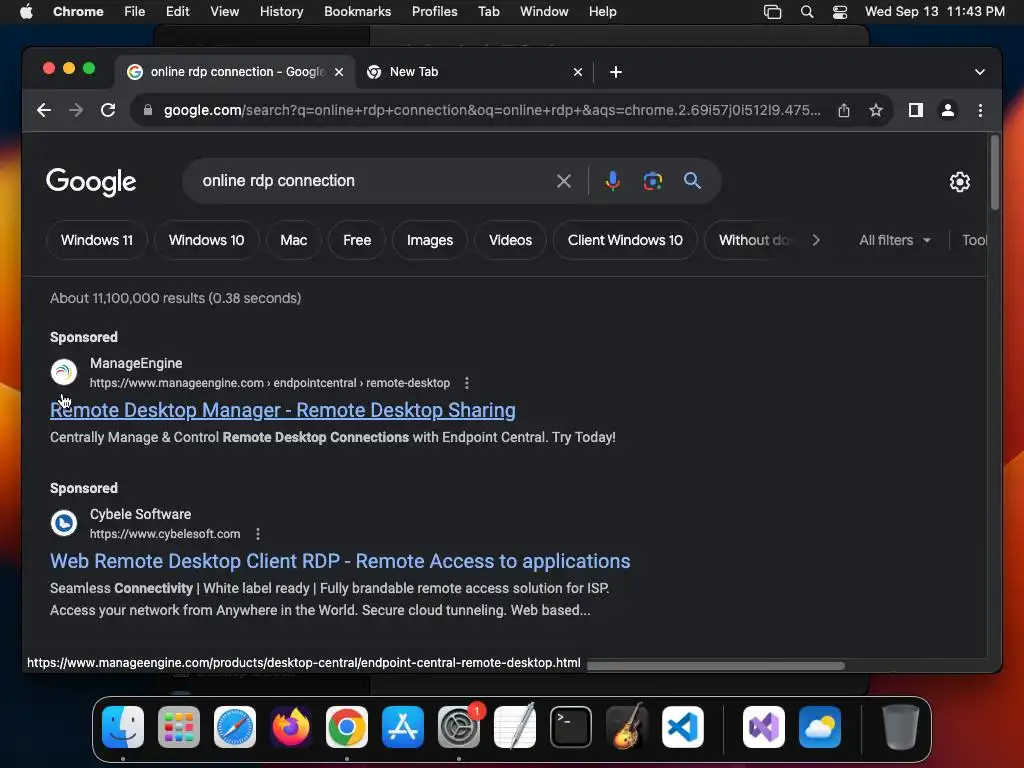Open the Trash in the Dock
Image resolution: width=1024 pixels, height=768 pixels.
coord(901,727)
